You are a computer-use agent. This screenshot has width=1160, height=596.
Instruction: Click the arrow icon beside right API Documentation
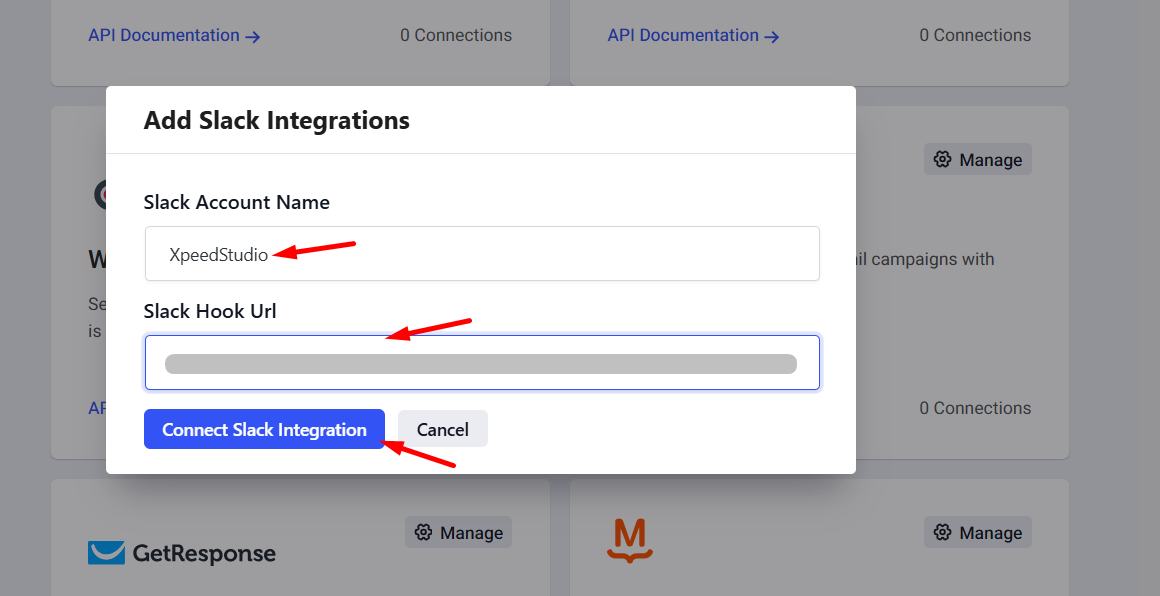pyautogui.click(x=771, y=36)
